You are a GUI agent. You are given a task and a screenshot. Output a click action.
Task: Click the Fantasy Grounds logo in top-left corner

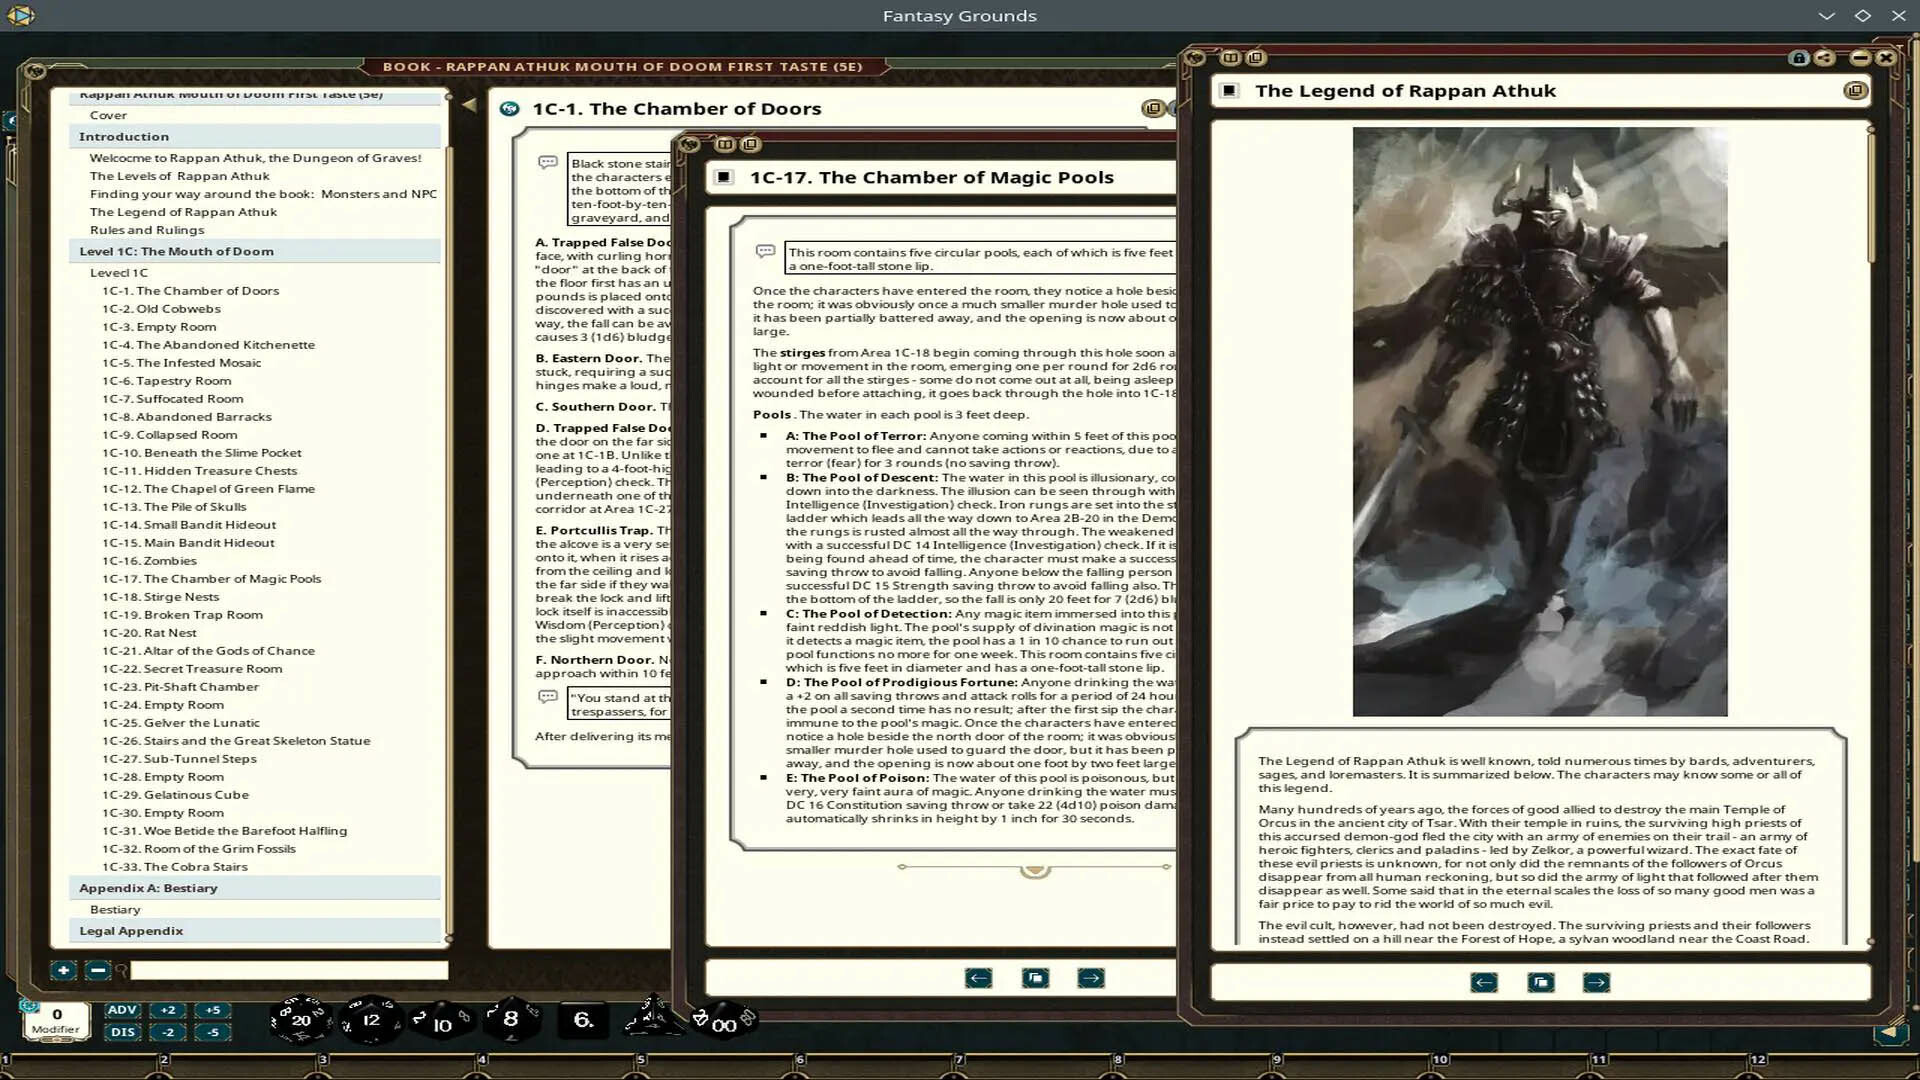click(x=22, y=15)
